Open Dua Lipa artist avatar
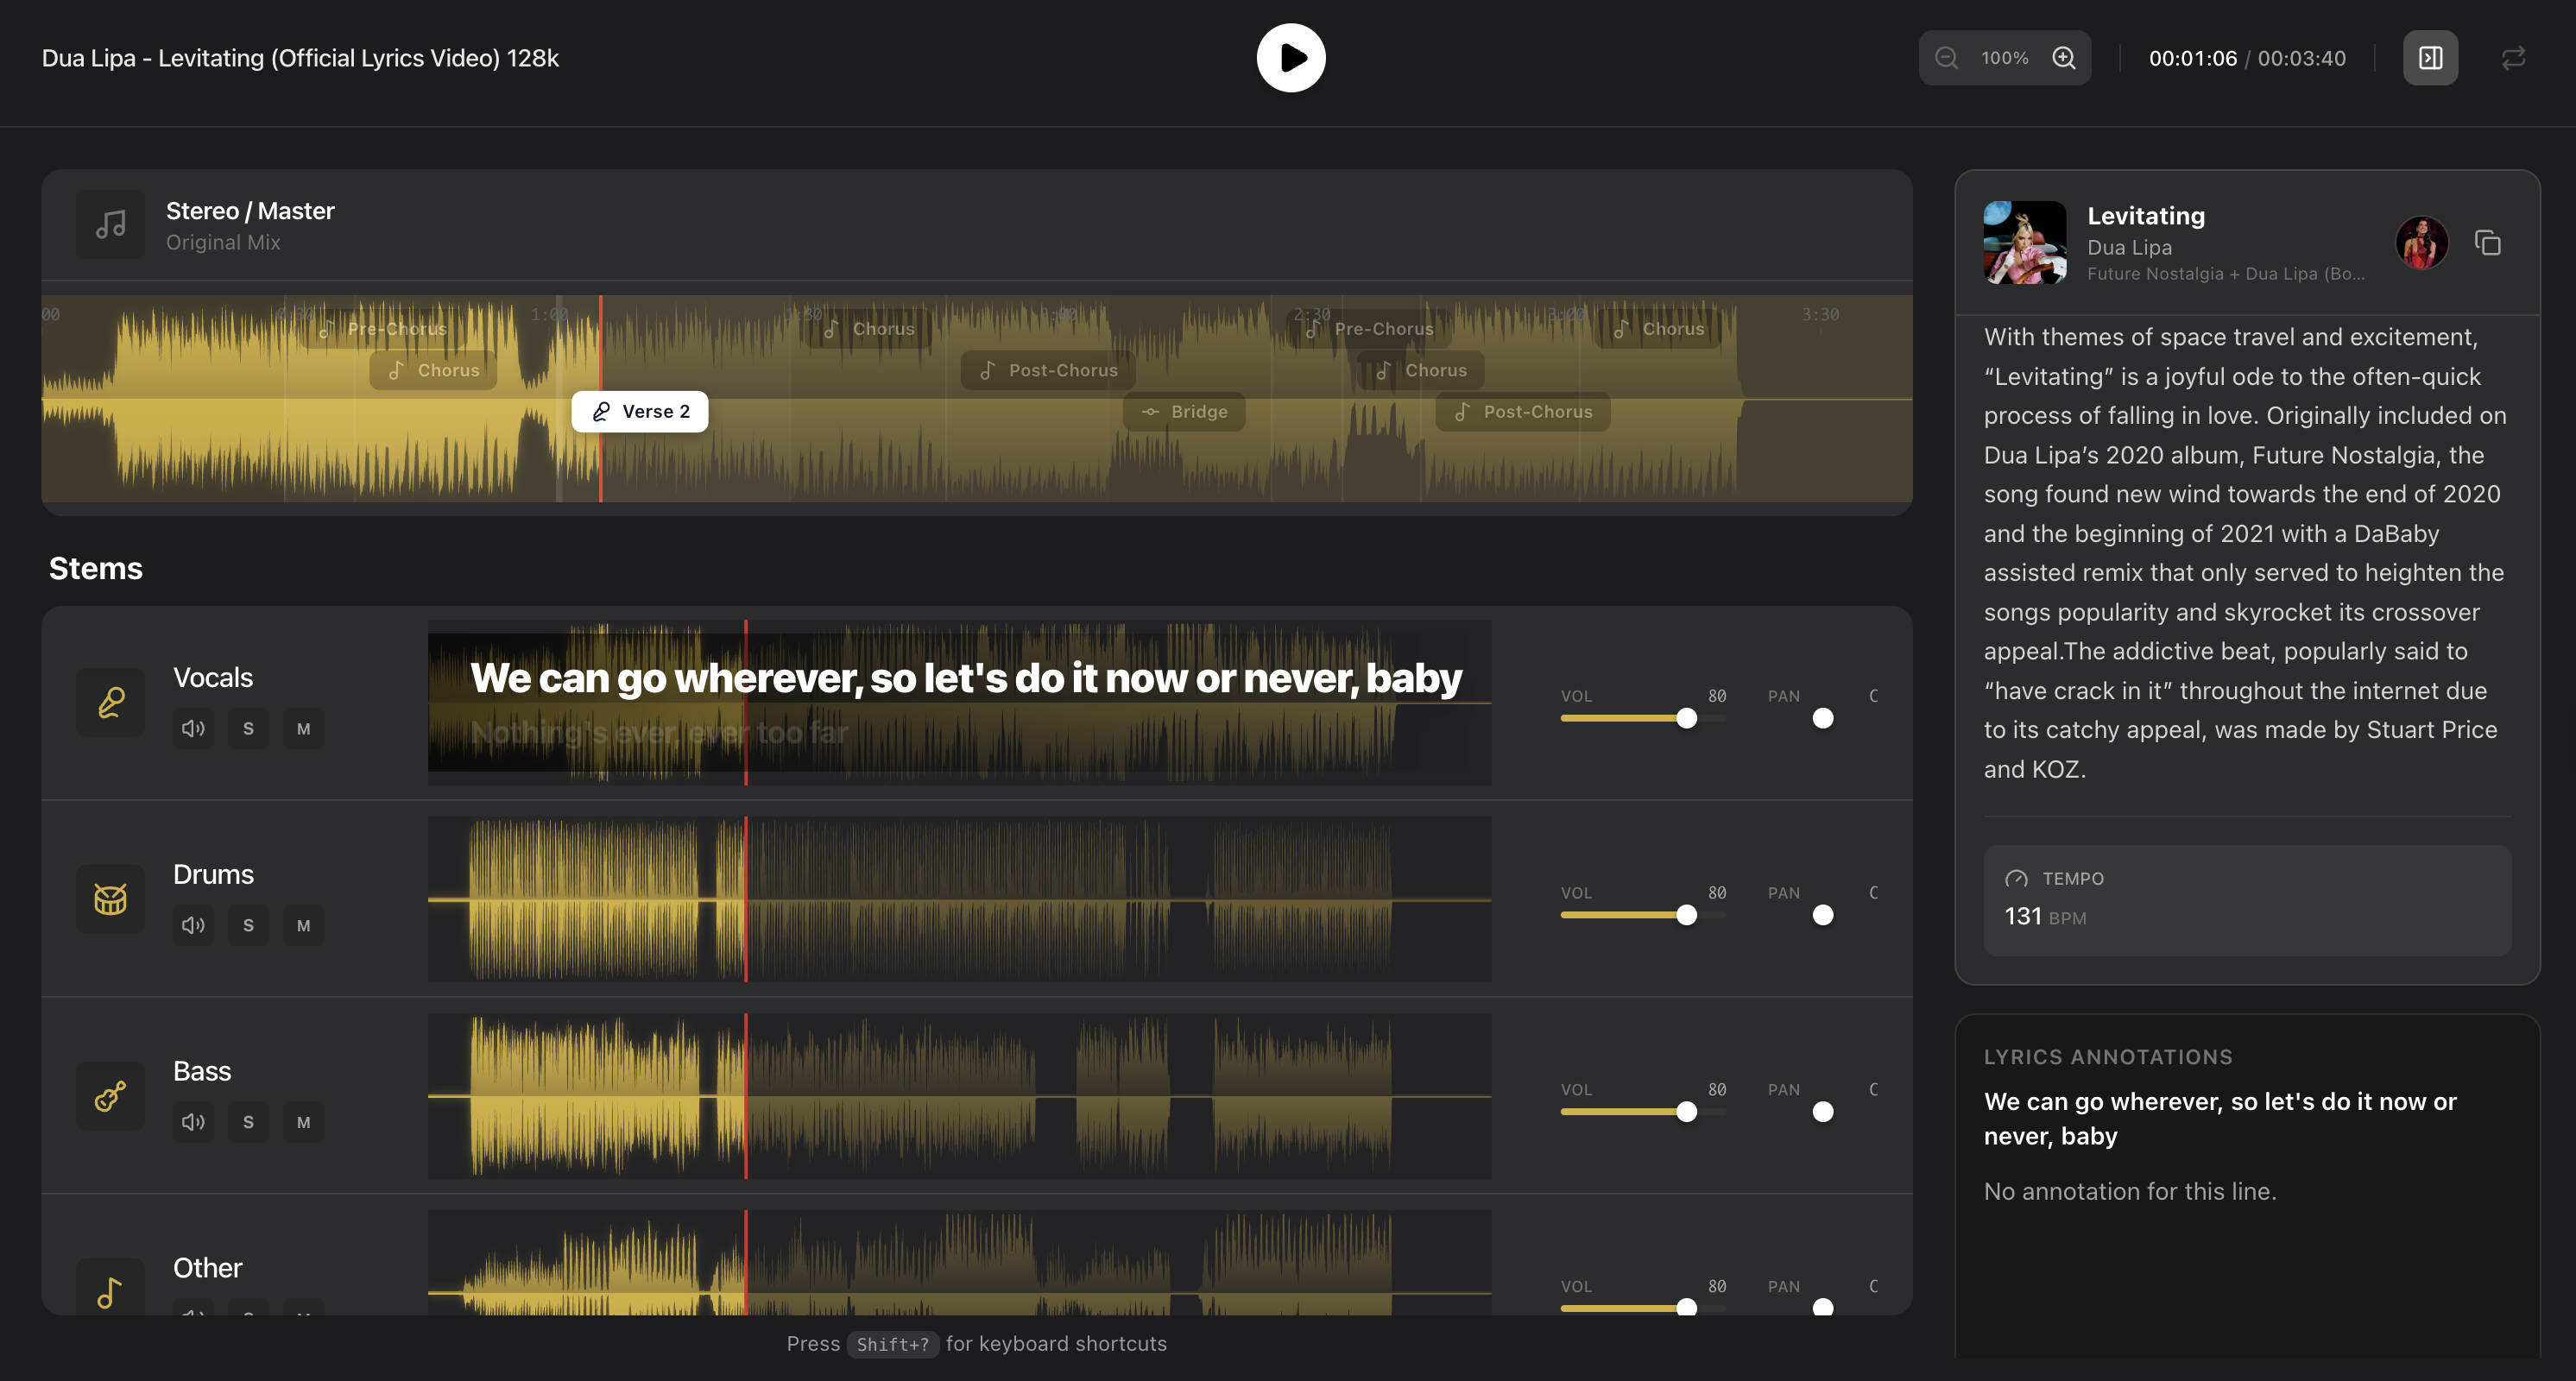The image size is (2576, 1381). (2421, 243)
